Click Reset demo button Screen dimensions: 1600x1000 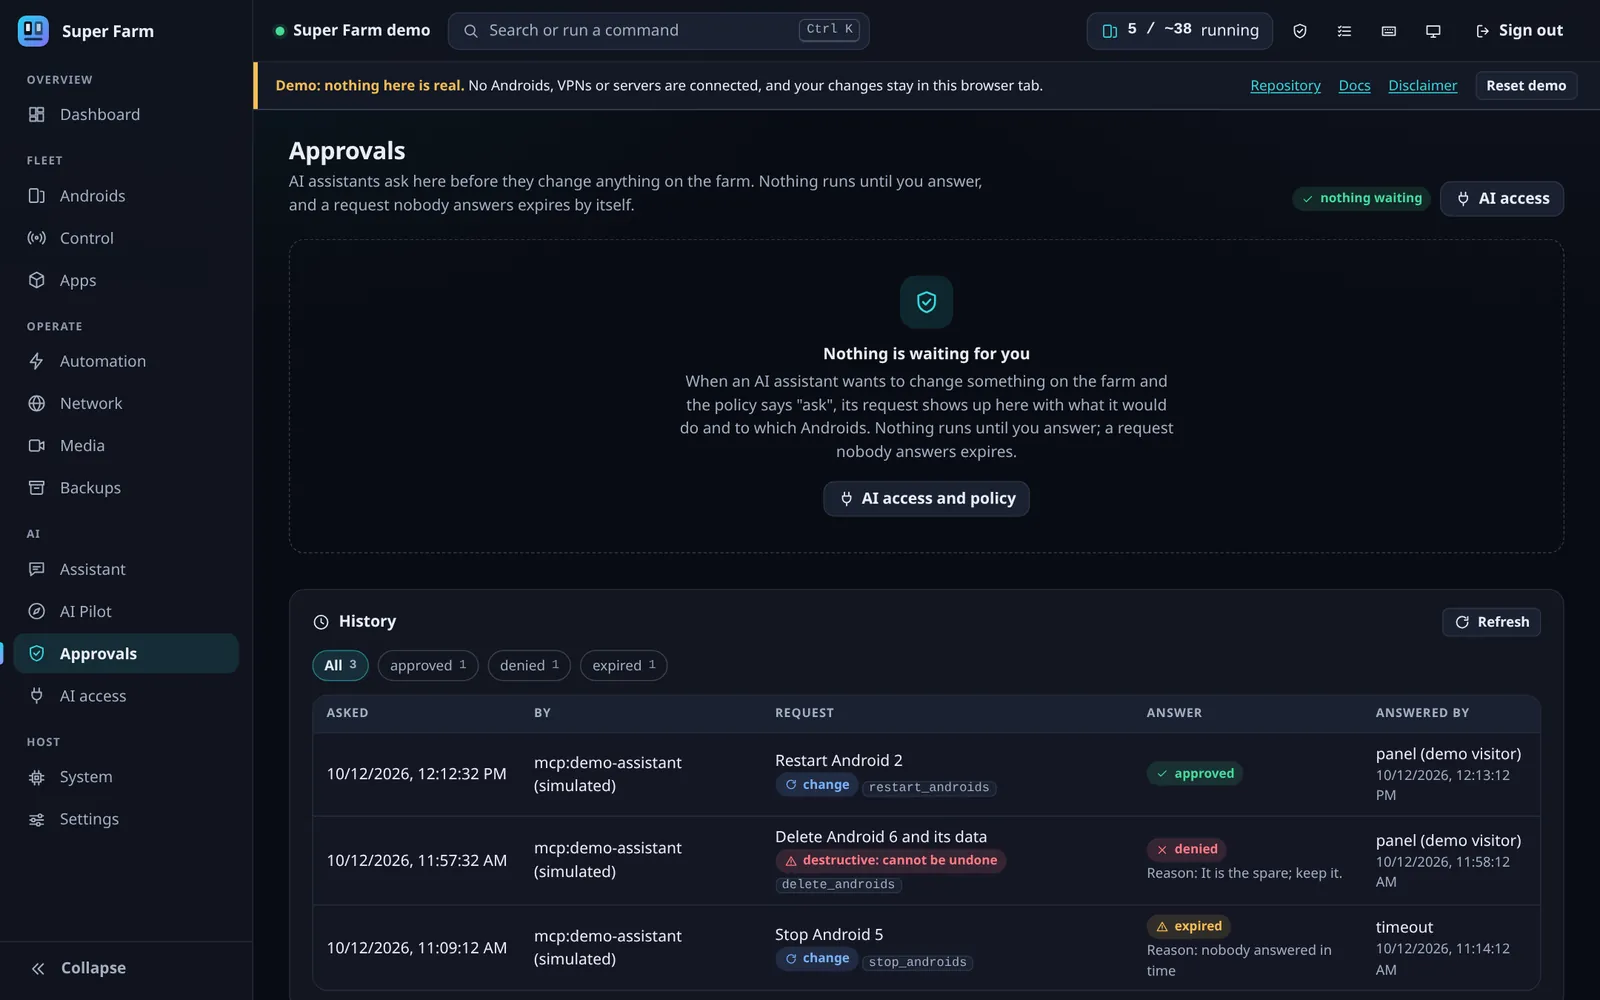[x=1526, y=86]
